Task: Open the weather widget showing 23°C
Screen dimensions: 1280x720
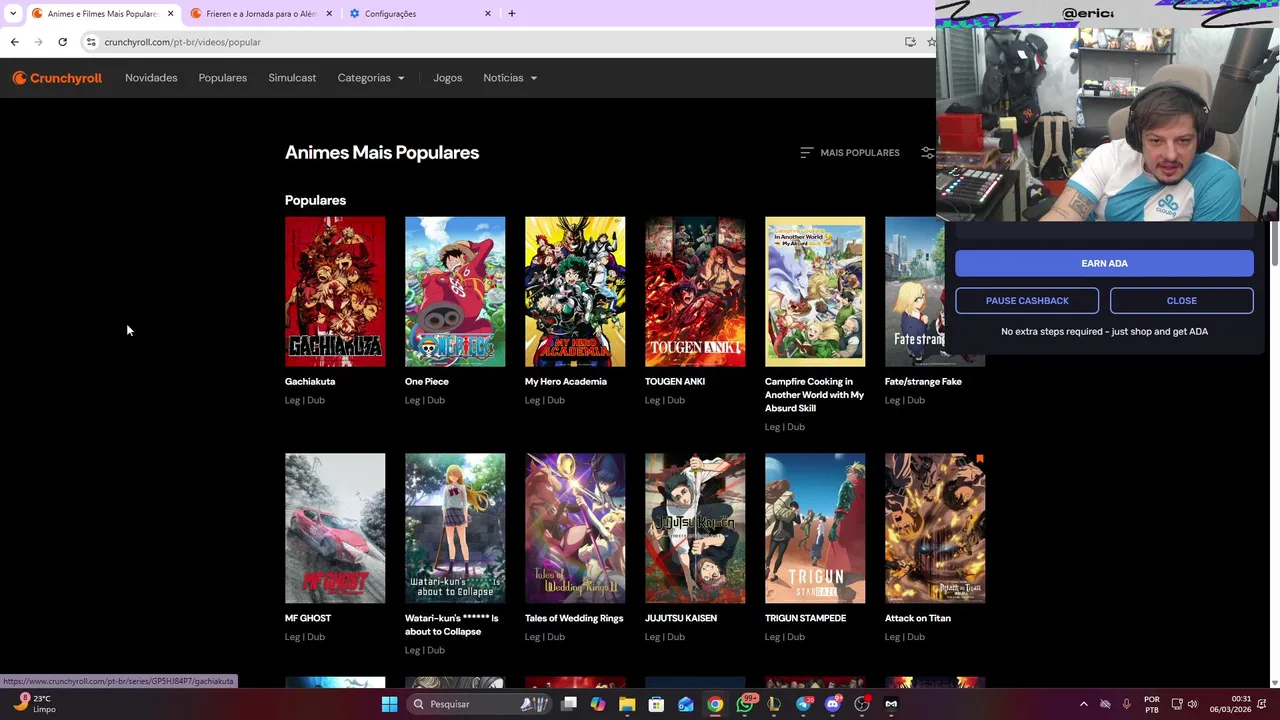Action: 34,704
